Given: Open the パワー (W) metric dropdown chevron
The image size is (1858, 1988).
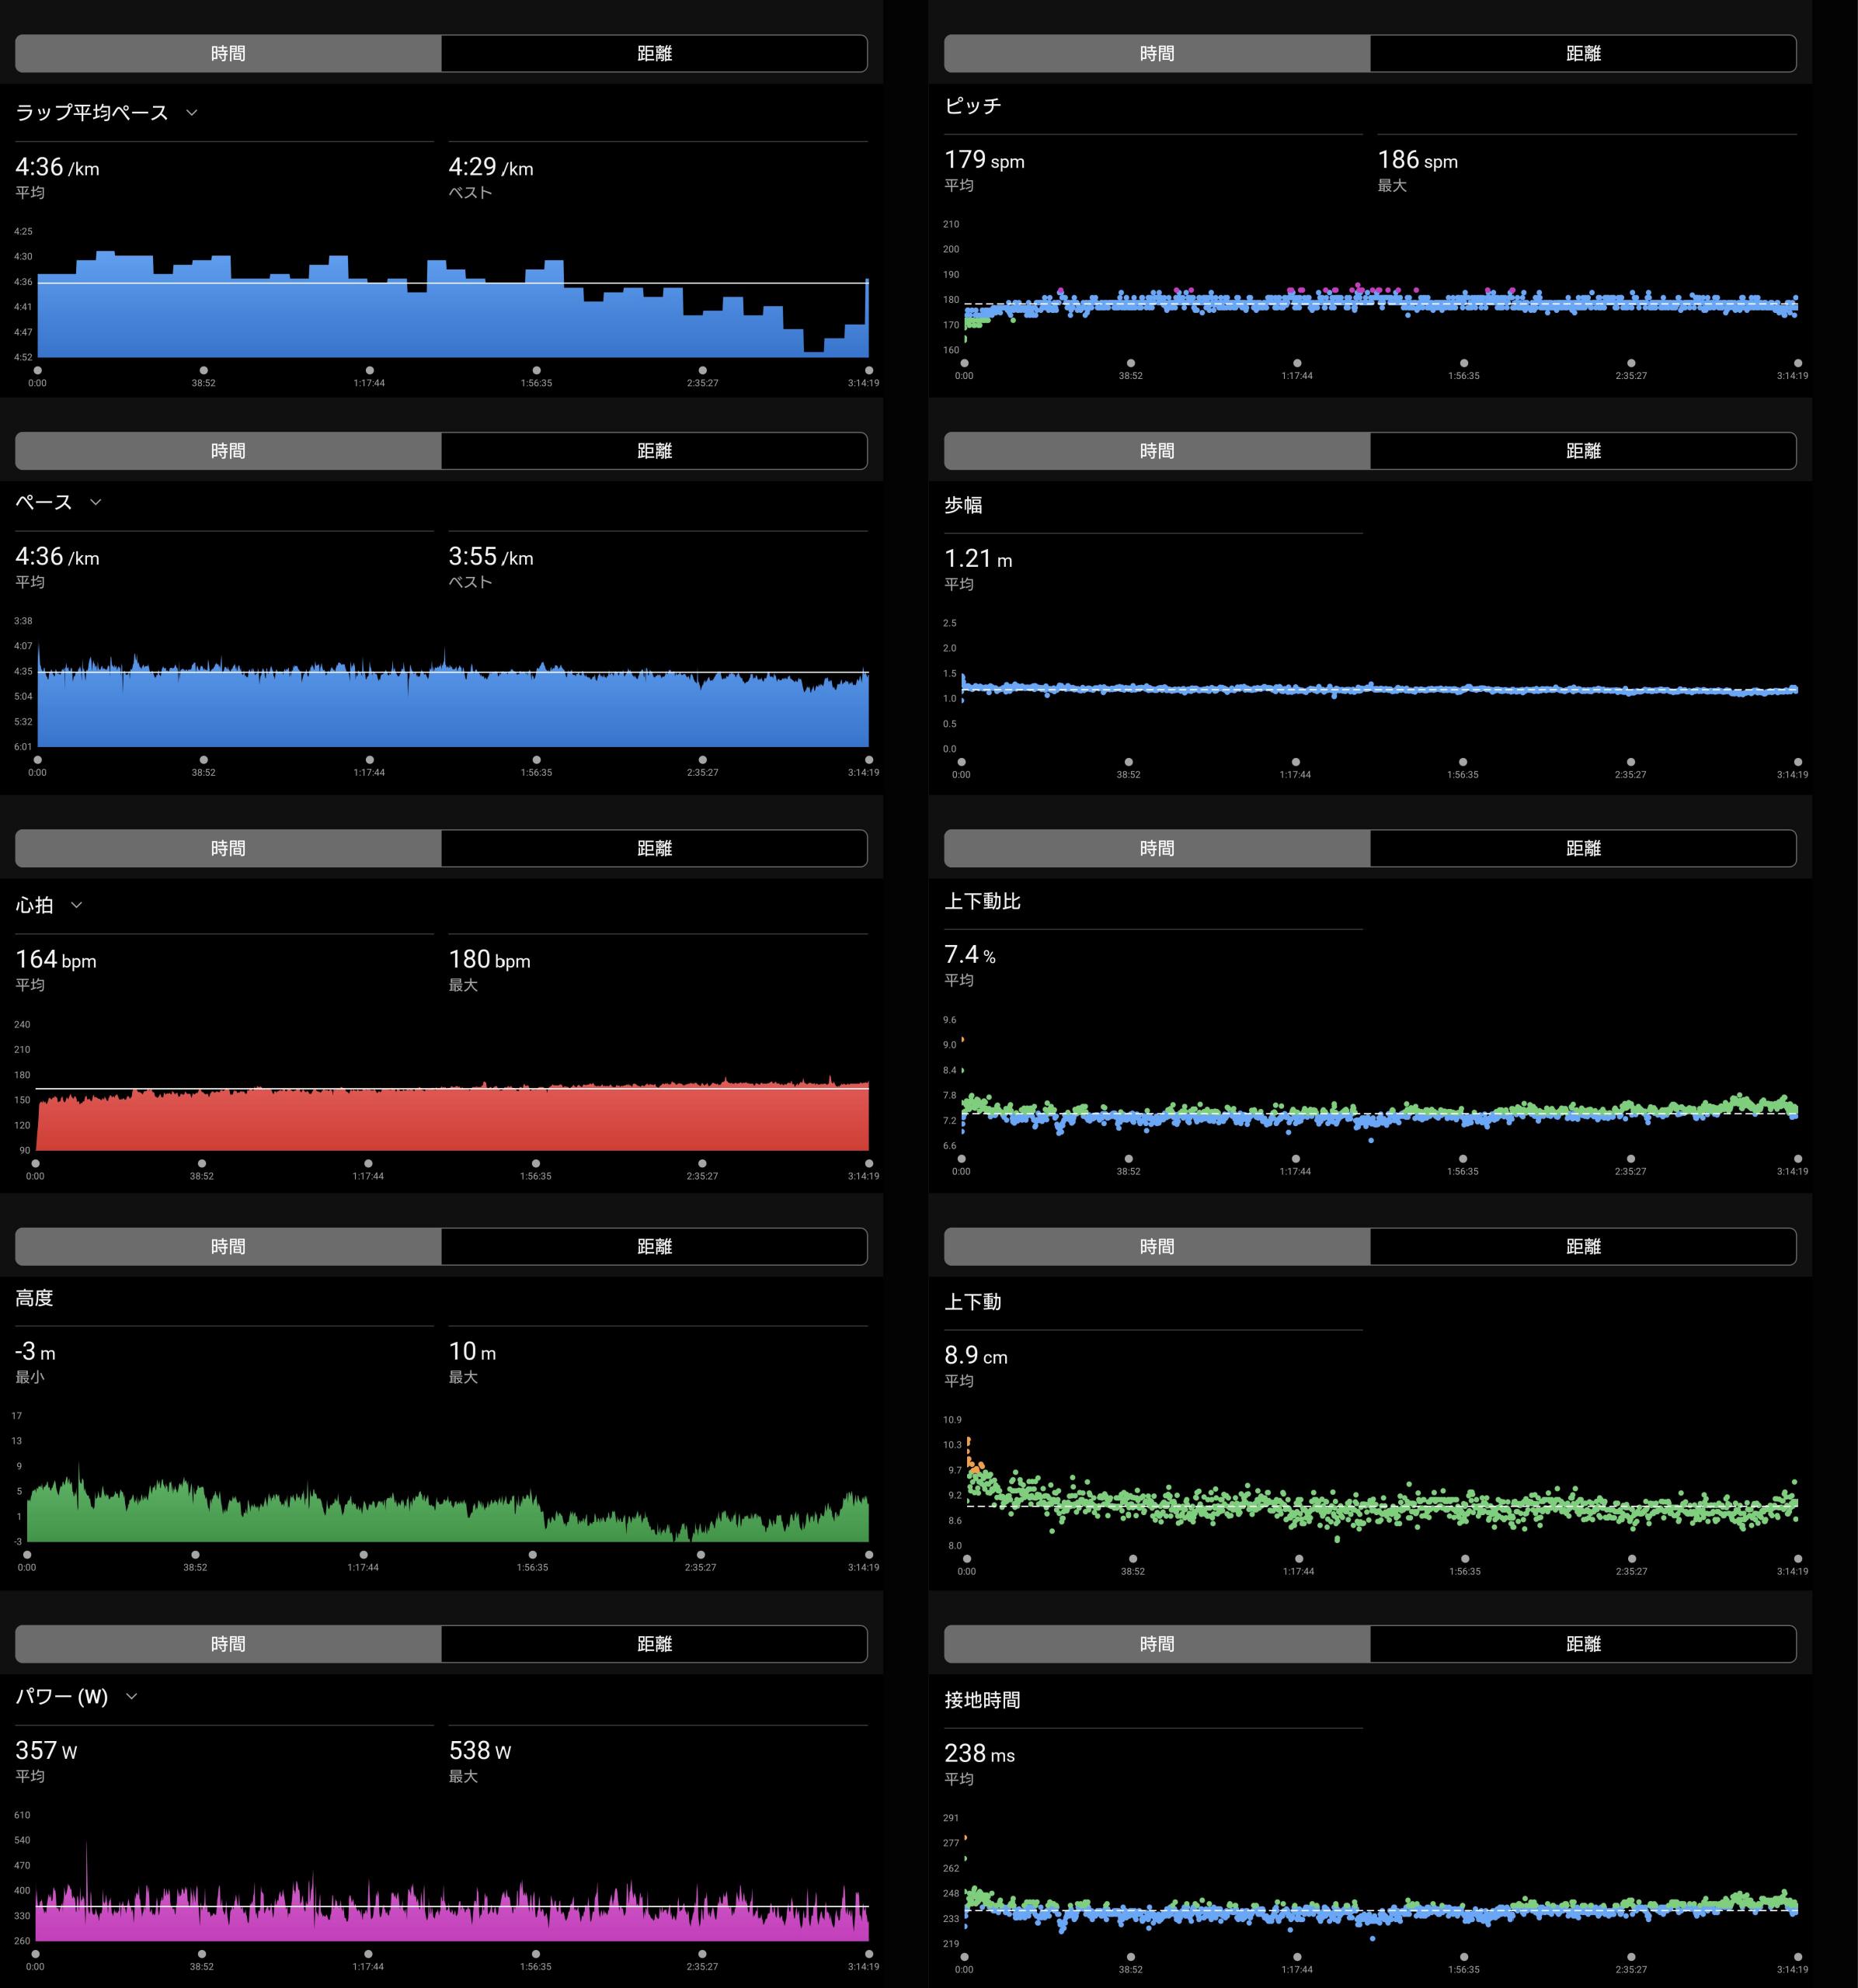Looking at the screenshot, I should [132, 1696].
